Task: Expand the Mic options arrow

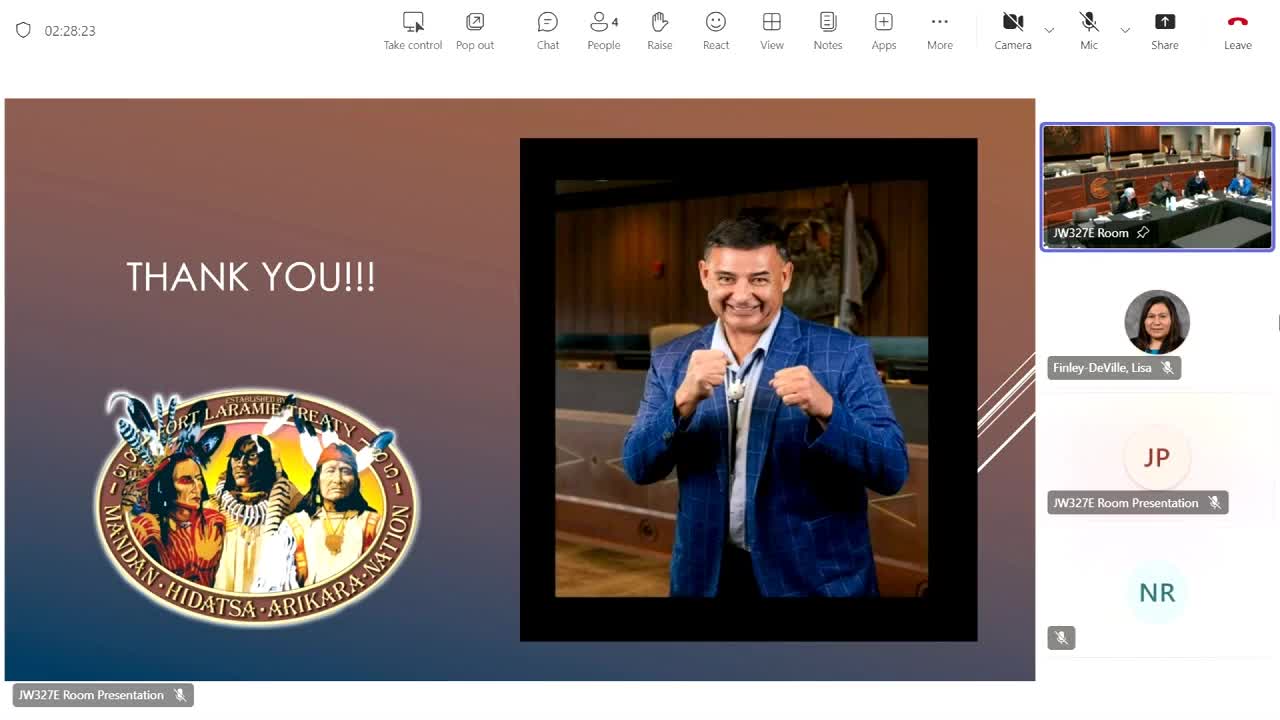Action: [x=1125, y=31]
